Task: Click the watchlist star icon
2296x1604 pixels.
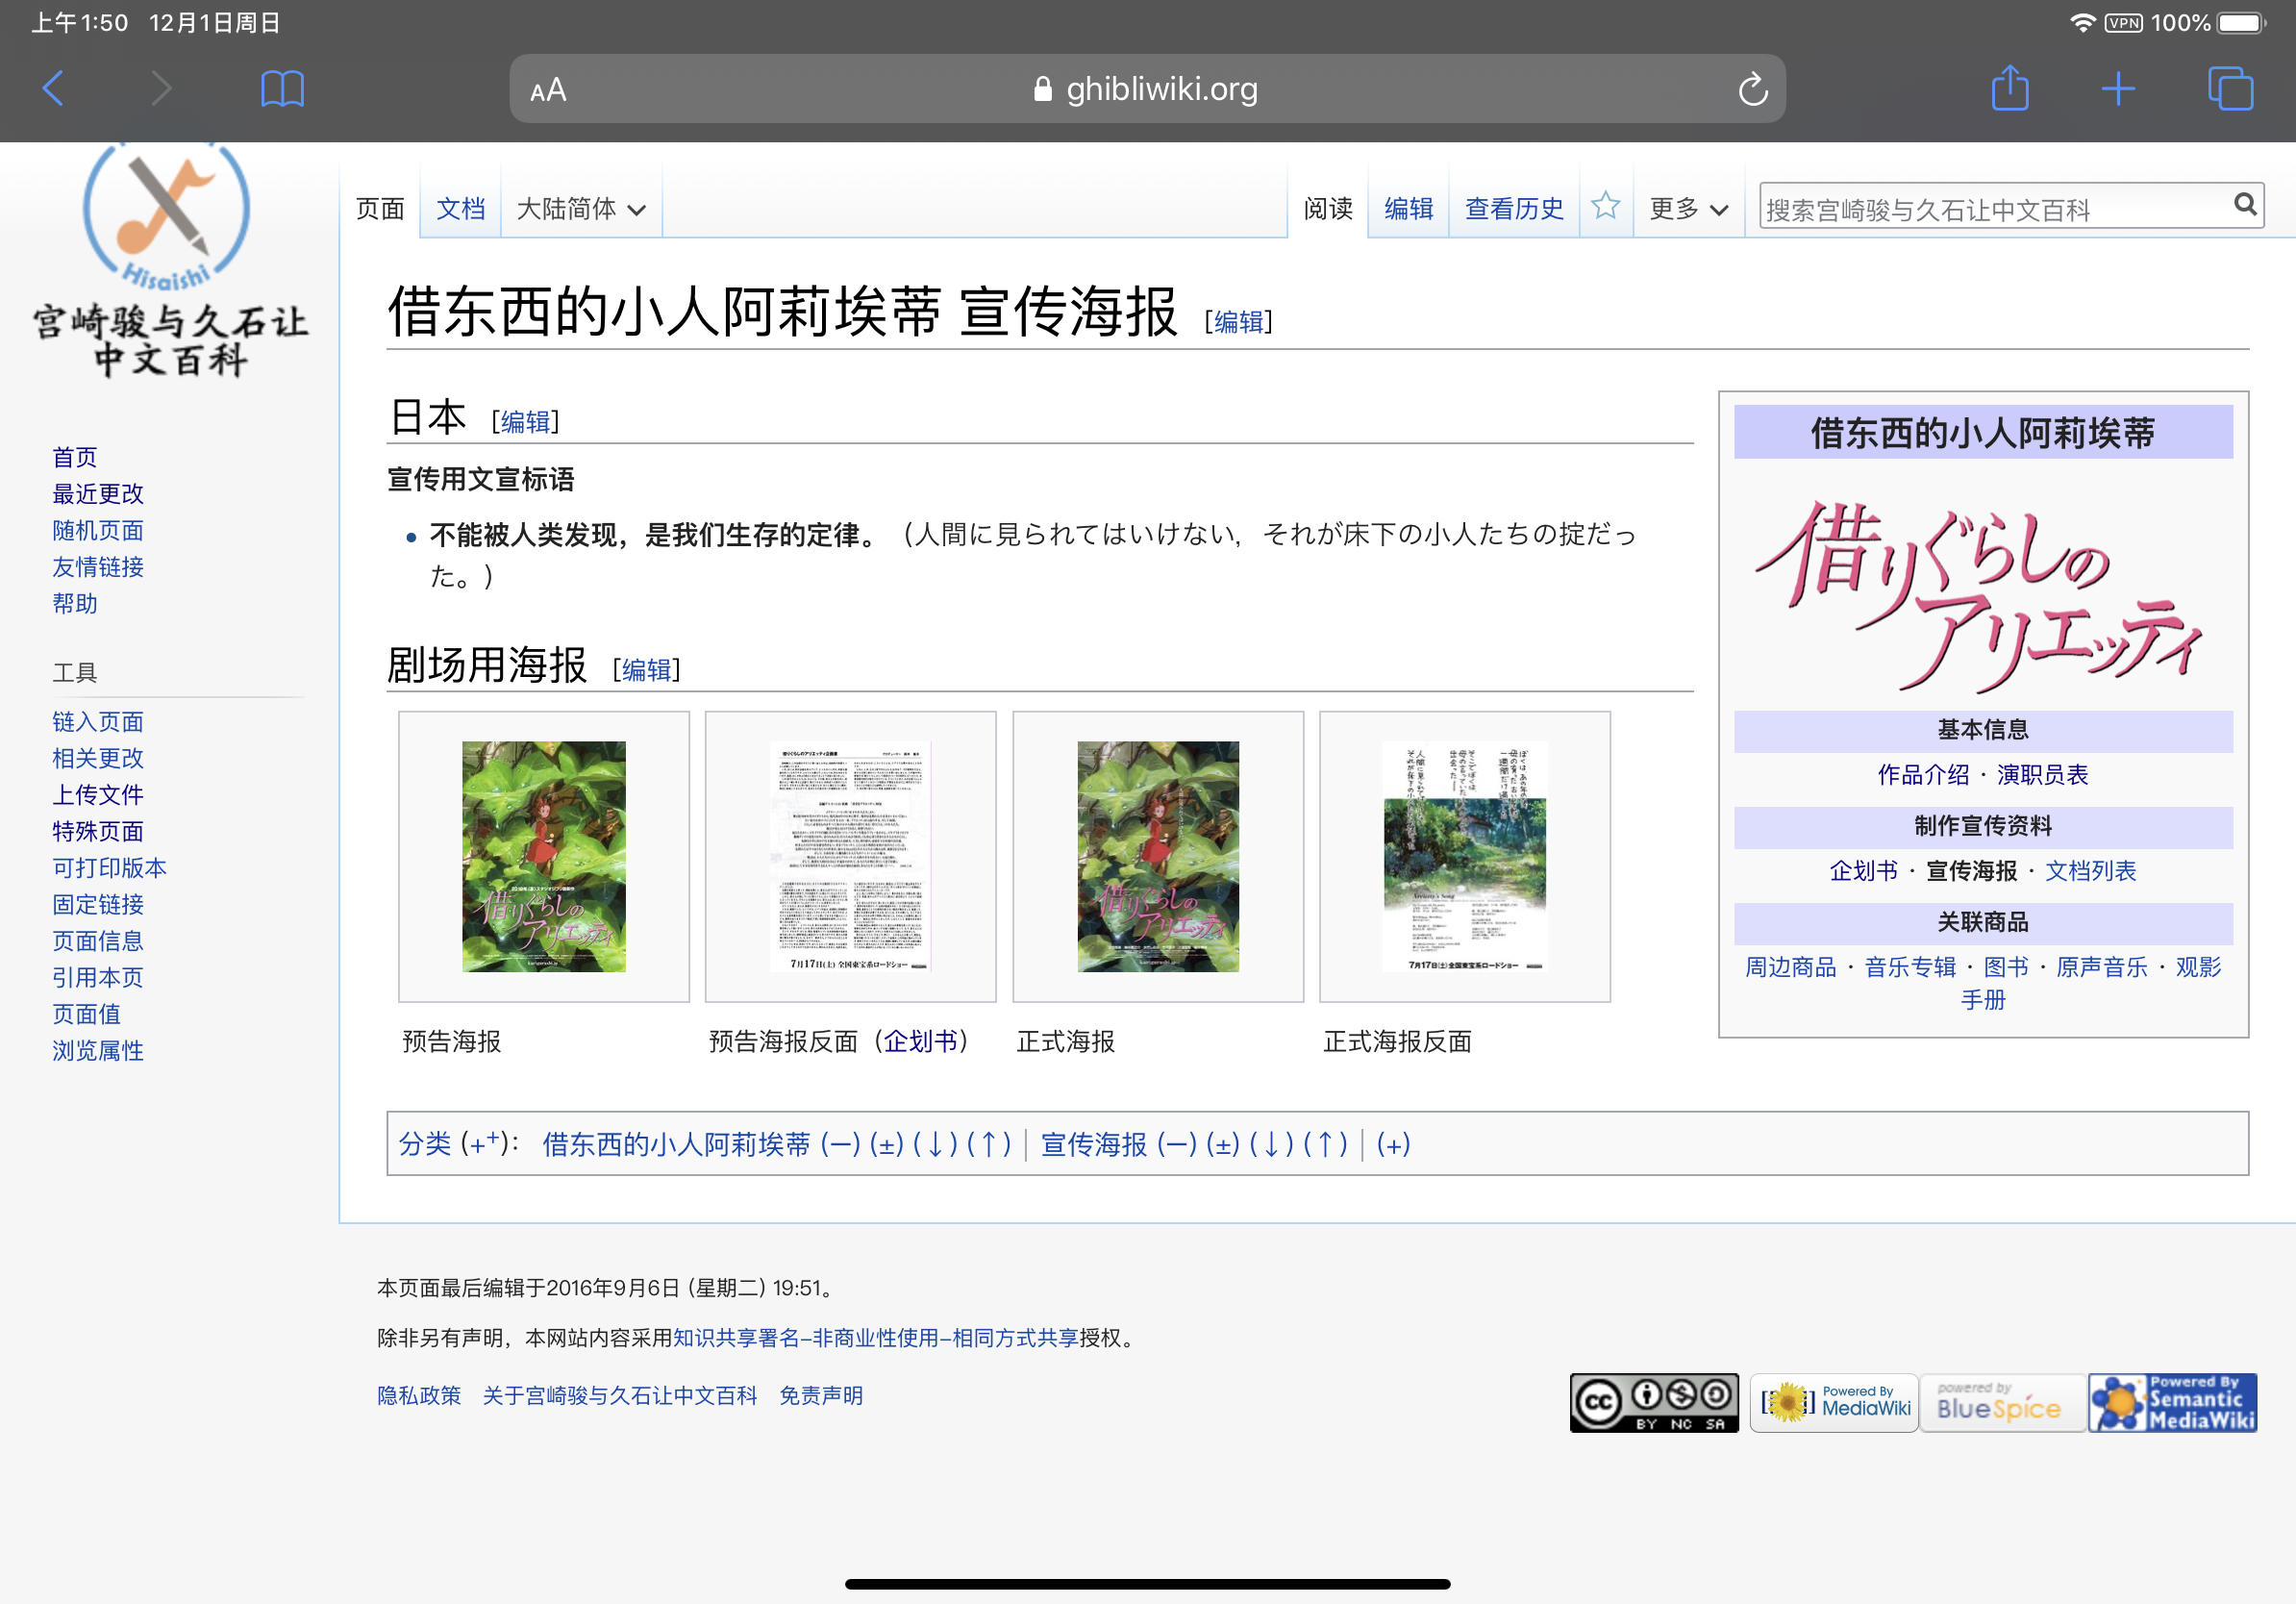Action: point(1605,206)
